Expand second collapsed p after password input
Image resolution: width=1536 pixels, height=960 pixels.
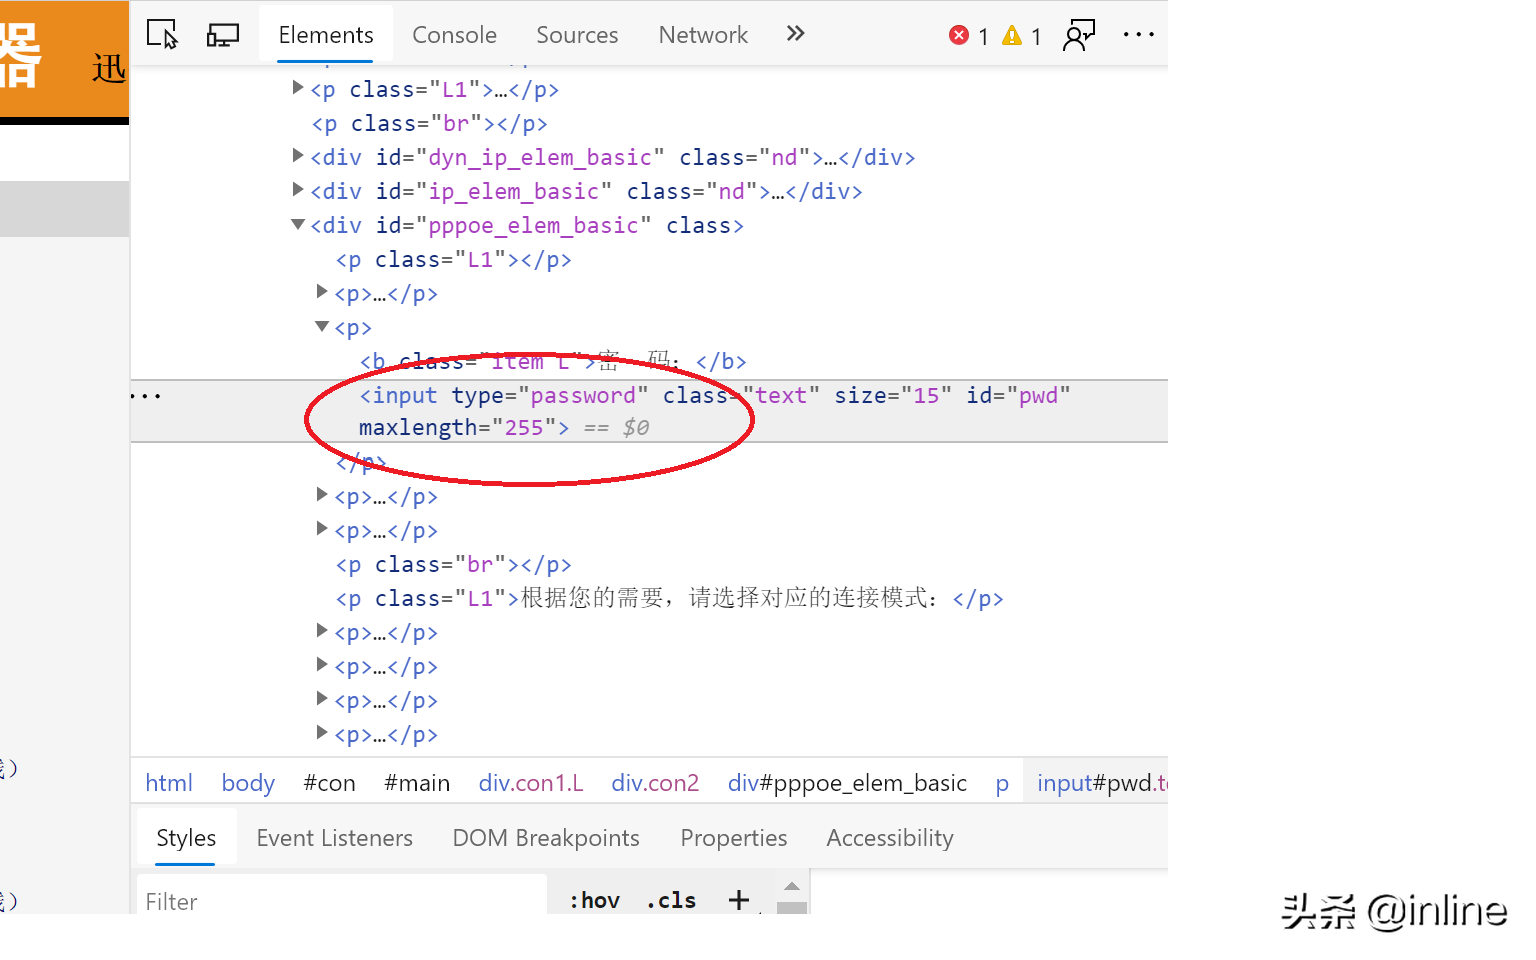(x=322, y=528)
